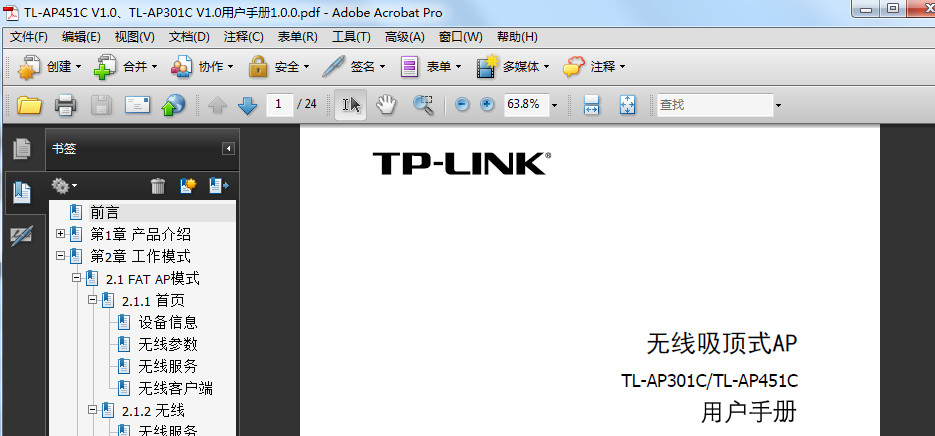Open the bookmark options gear menu
The image size is (935, 436).
click(x=64, y=186)
